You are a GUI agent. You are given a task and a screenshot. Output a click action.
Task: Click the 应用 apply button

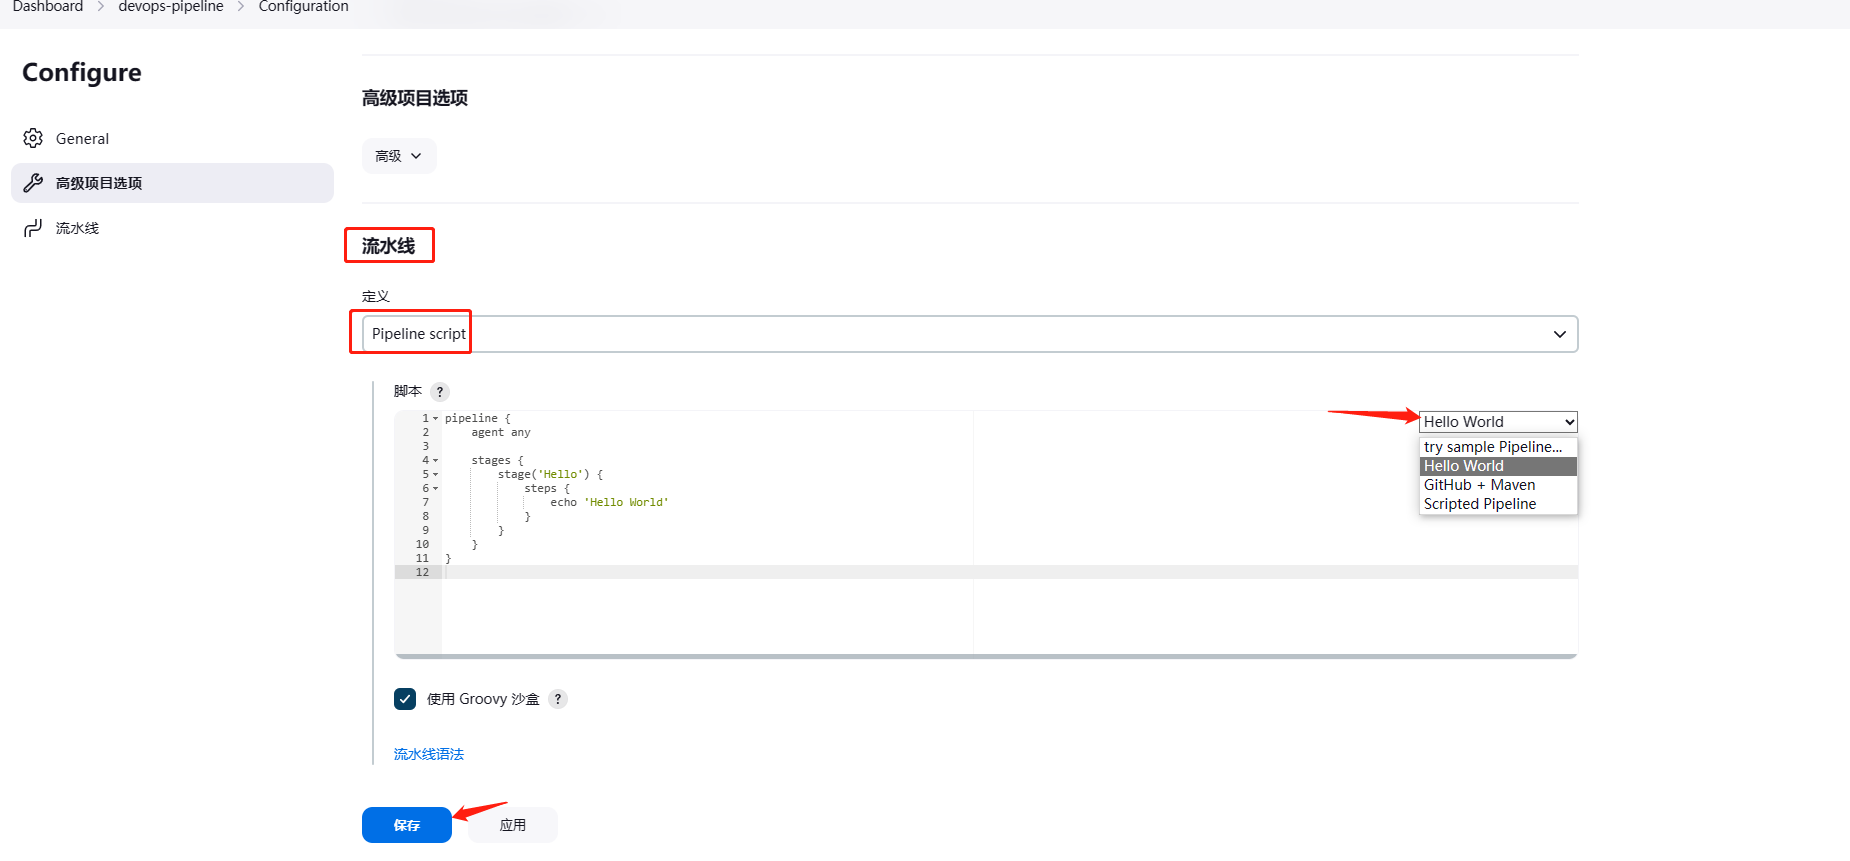click(x=512, y=825)
